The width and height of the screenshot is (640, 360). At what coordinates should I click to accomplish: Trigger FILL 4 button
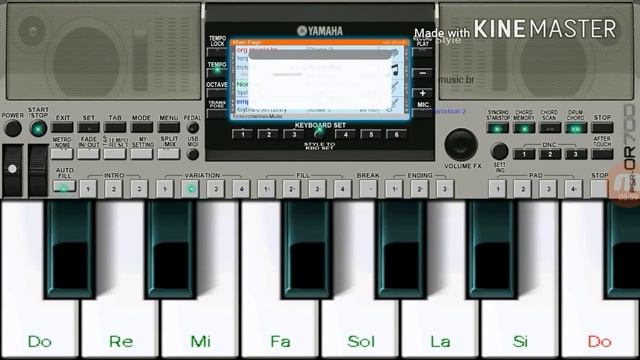click(x=342, y=189)
